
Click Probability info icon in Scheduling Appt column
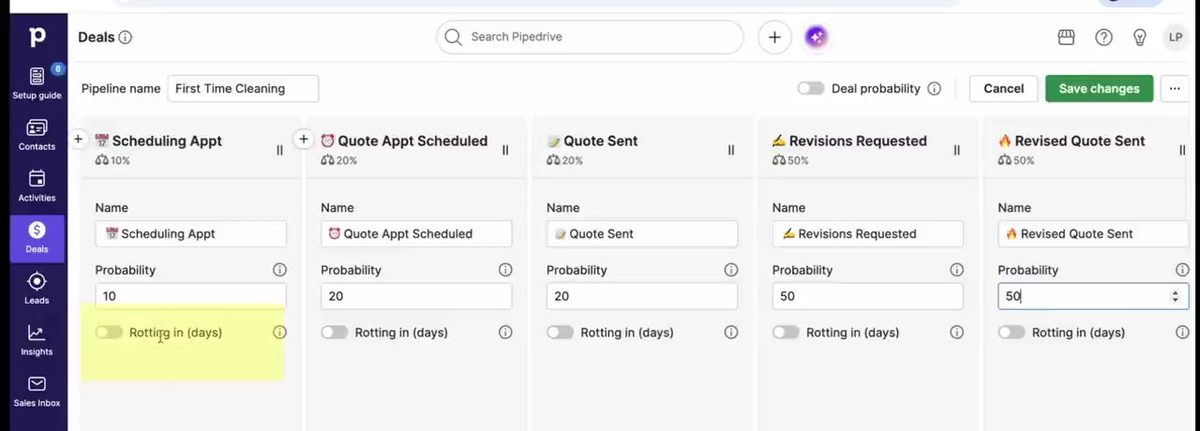[280, 270]
